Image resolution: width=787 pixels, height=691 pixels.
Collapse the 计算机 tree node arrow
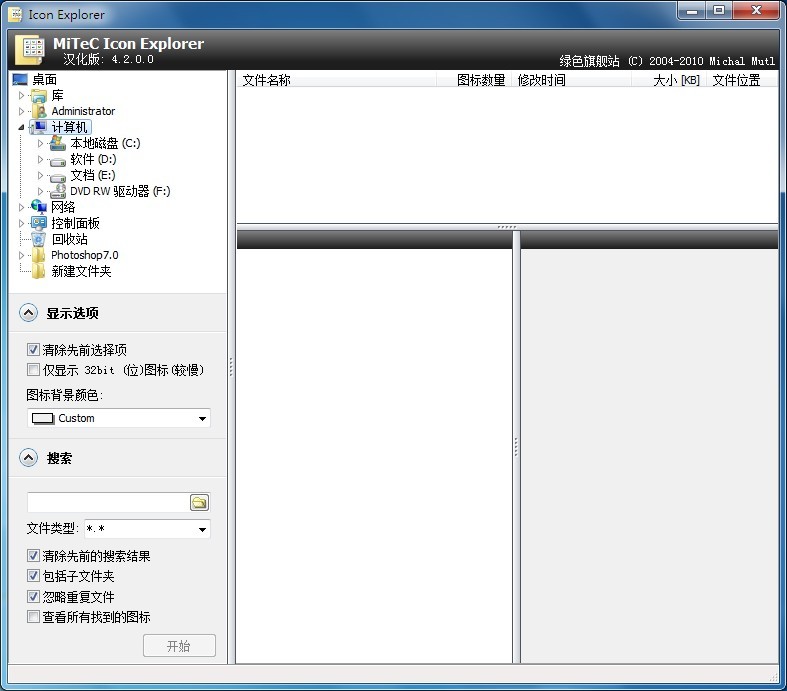point(22,127)
